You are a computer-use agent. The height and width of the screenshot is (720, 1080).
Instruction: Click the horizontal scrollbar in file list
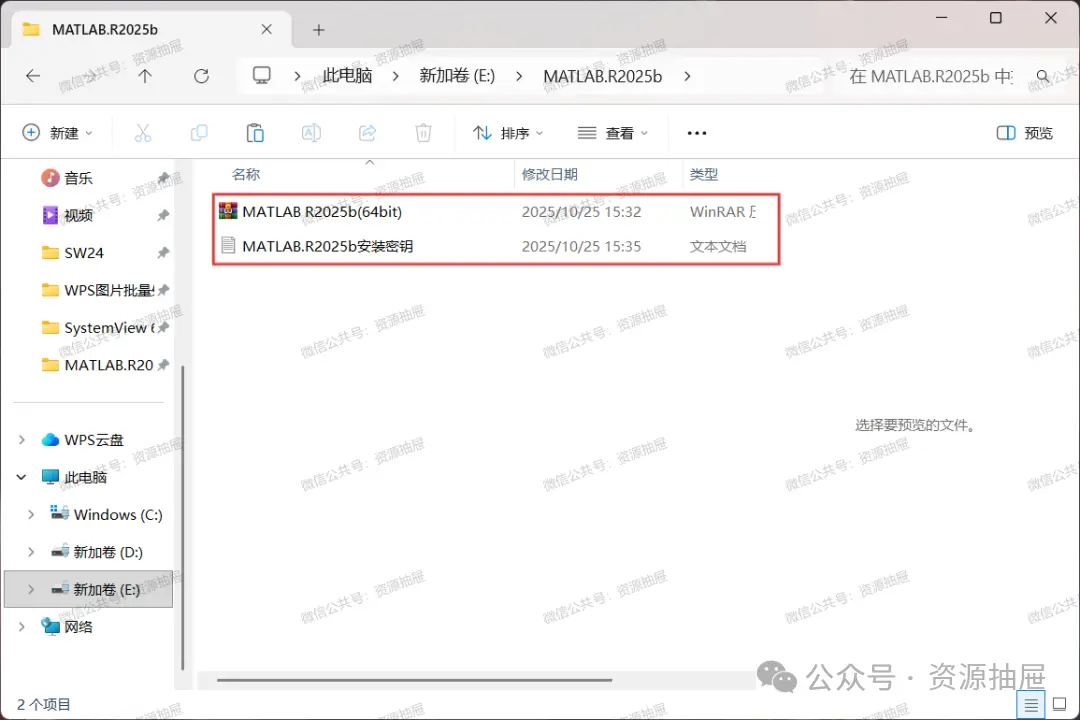click(x=415, y=680)
